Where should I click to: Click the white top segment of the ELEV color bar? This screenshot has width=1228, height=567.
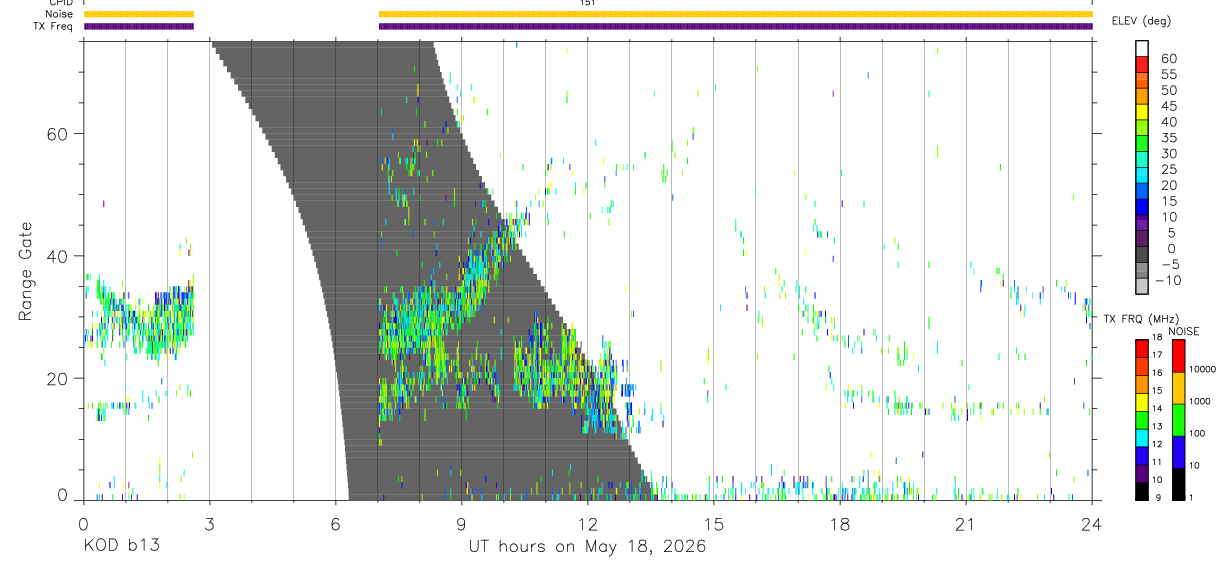coord(1142,49)
